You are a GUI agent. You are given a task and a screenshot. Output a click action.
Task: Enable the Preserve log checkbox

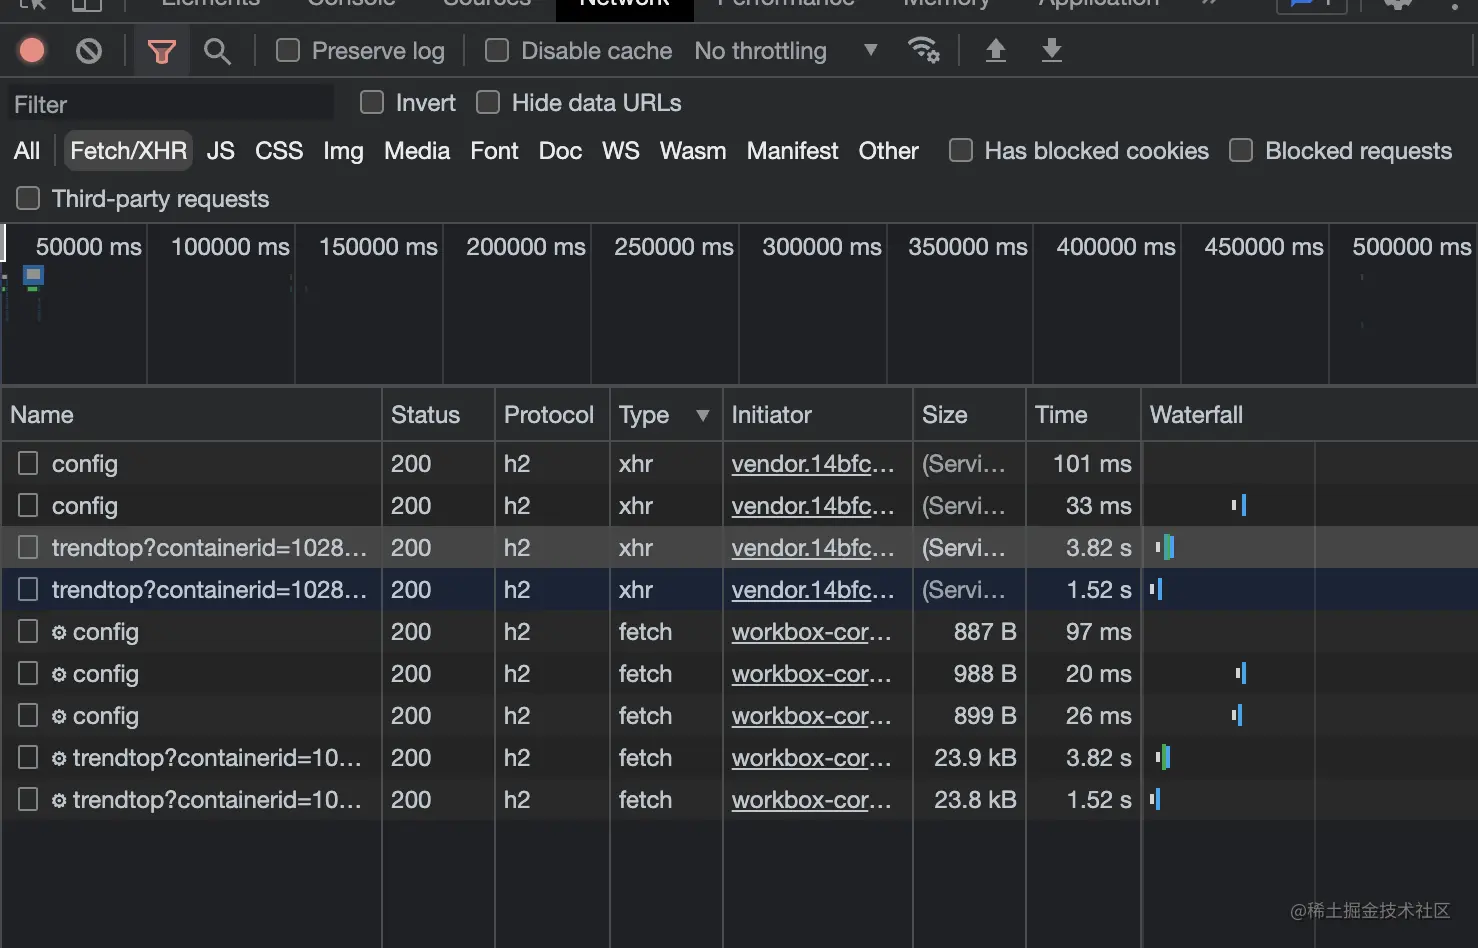coord(288,50)
